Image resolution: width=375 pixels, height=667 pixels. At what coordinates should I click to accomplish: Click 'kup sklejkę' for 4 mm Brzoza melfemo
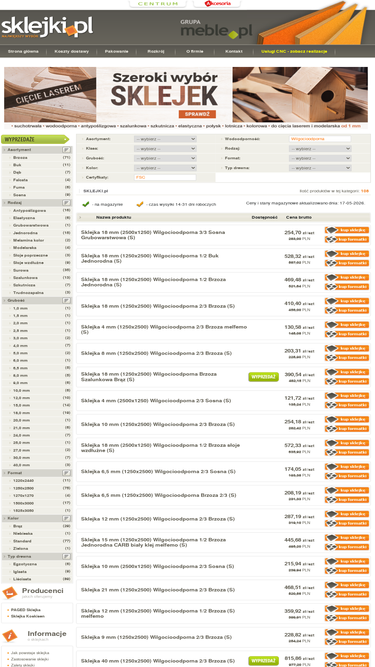click(x=347, y=325)
